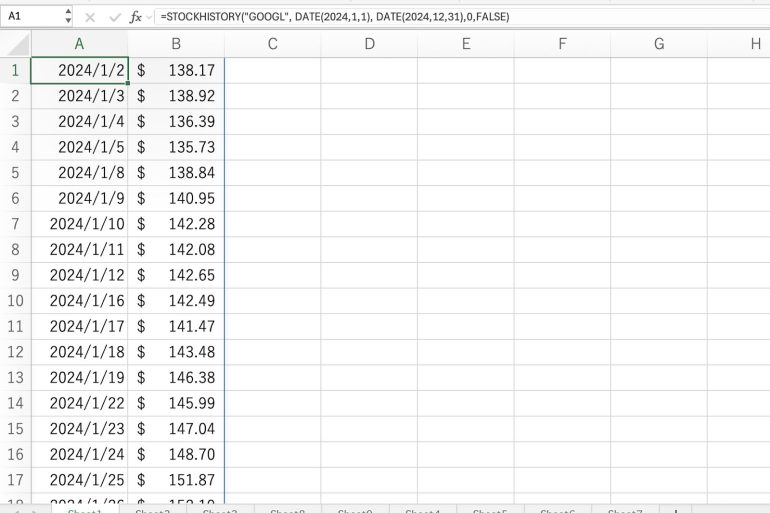Open the Name Box stepper arrows

point(68,16)
